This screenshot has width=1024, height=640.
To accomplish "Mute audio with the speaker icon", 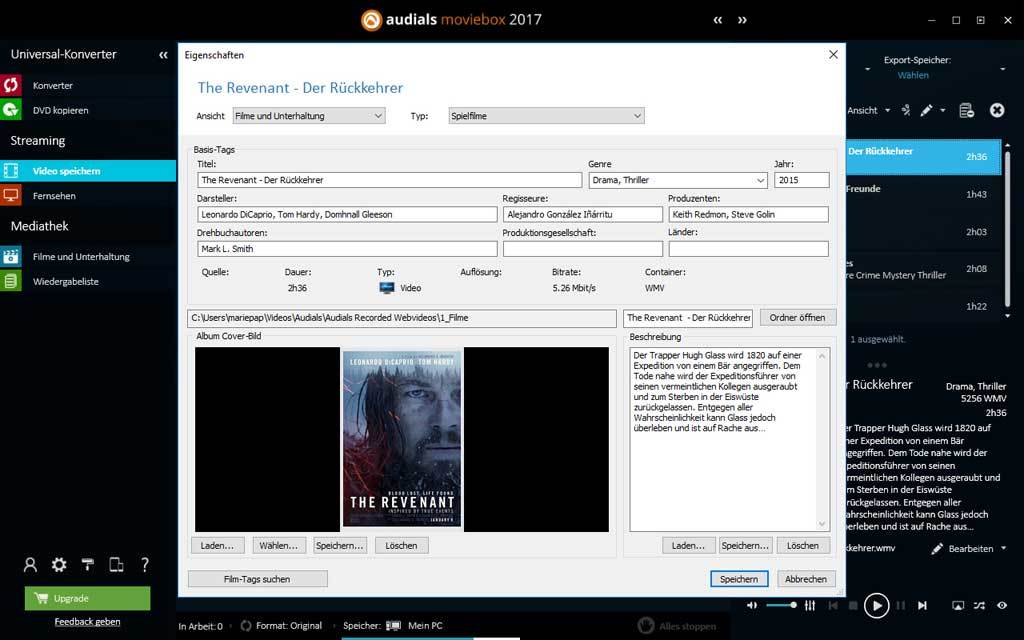I will click(752, 605).
